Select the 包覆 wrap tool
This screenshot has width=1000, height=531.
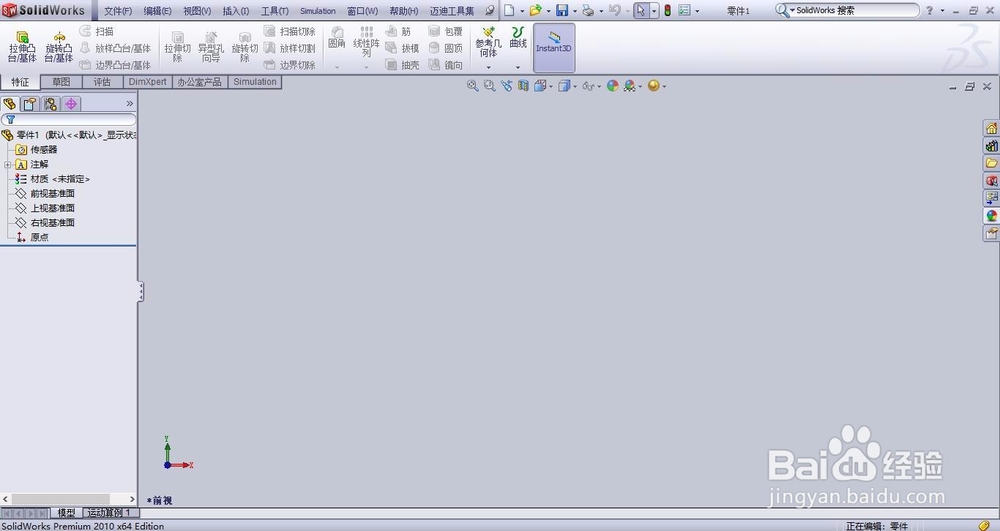coord(445,31)
